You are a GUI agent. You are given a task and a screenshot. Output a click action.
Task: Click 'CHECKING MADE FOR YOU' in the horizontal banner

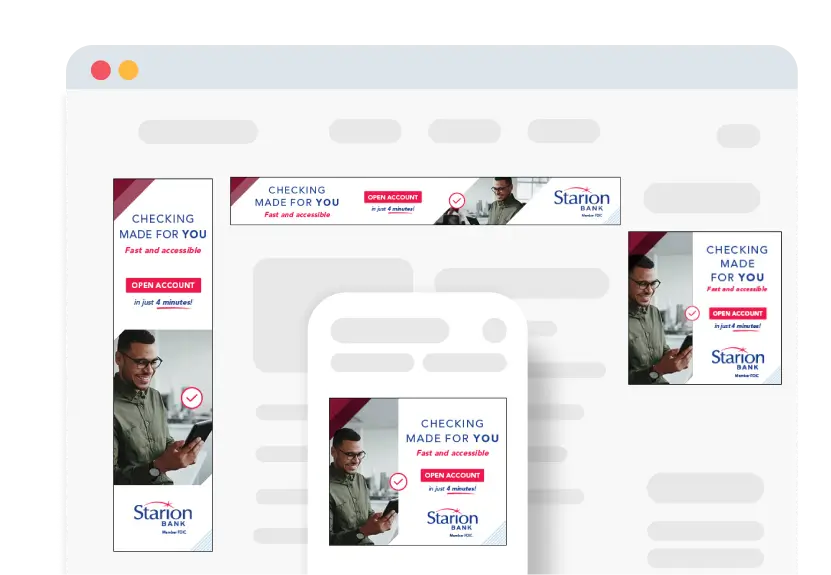(297, 196)
